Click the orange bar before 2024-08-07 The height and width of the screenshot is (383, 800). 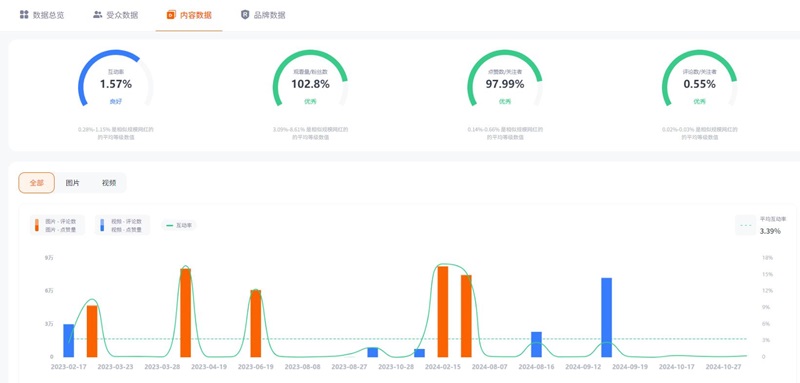(466, 316)
